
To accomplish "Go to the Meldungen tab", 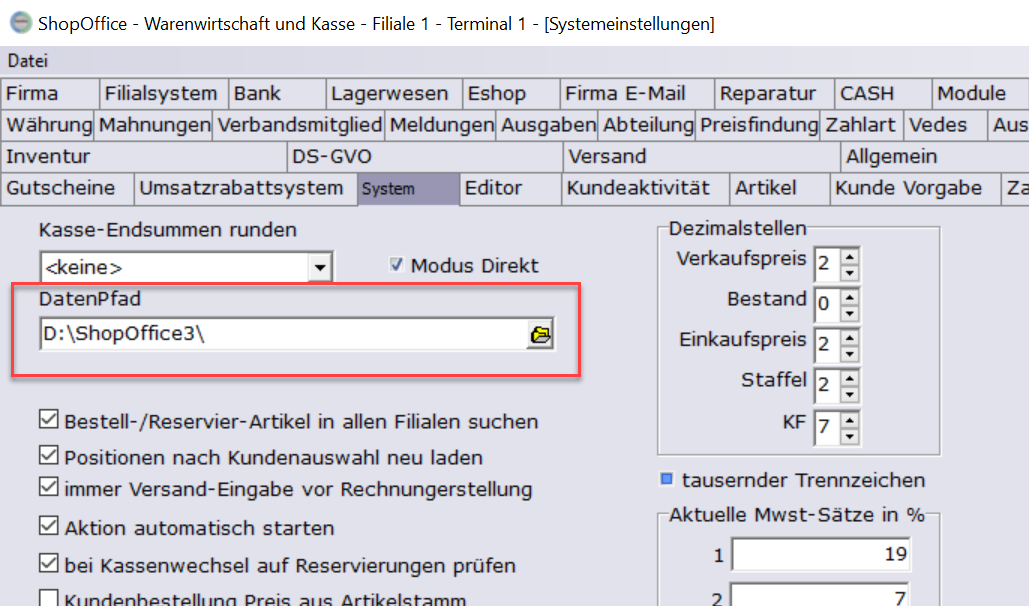I will (x=441, y=125).
